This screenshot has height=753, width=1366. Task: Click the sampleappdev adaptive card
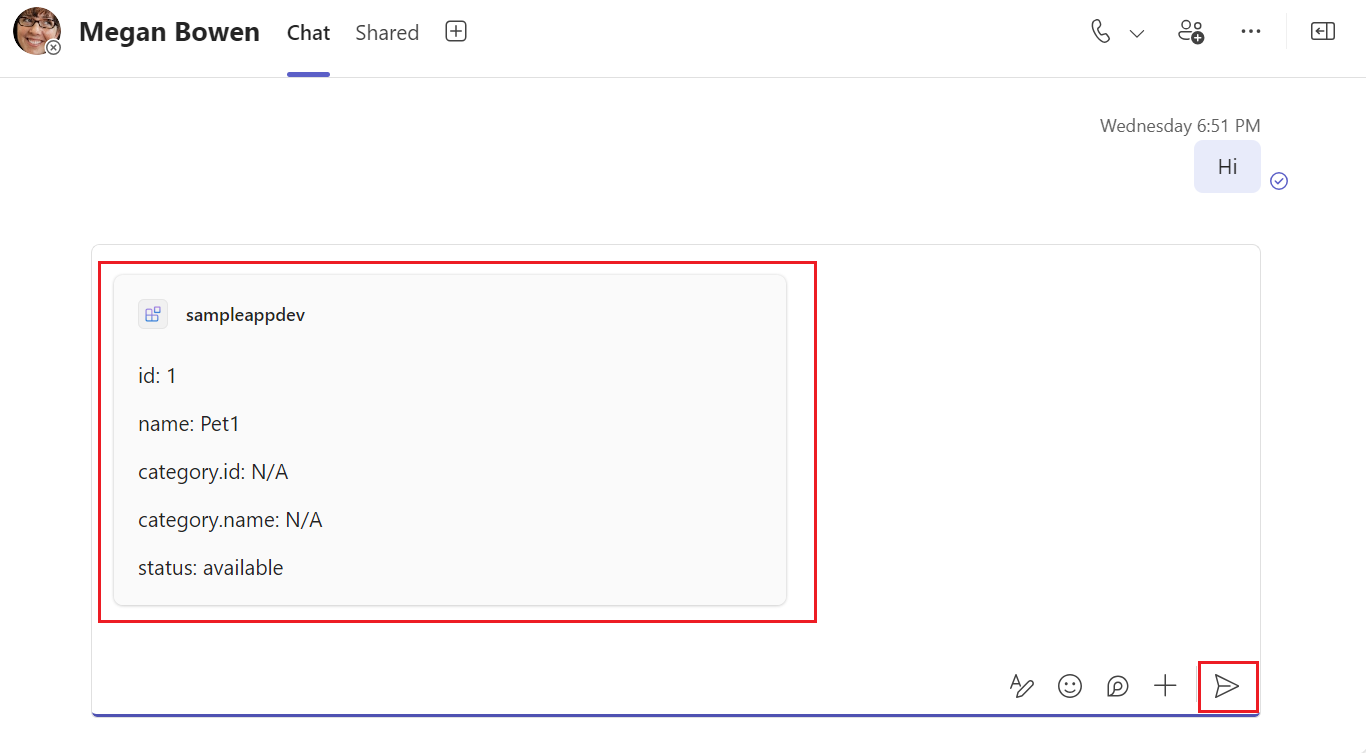coord(450,440)
